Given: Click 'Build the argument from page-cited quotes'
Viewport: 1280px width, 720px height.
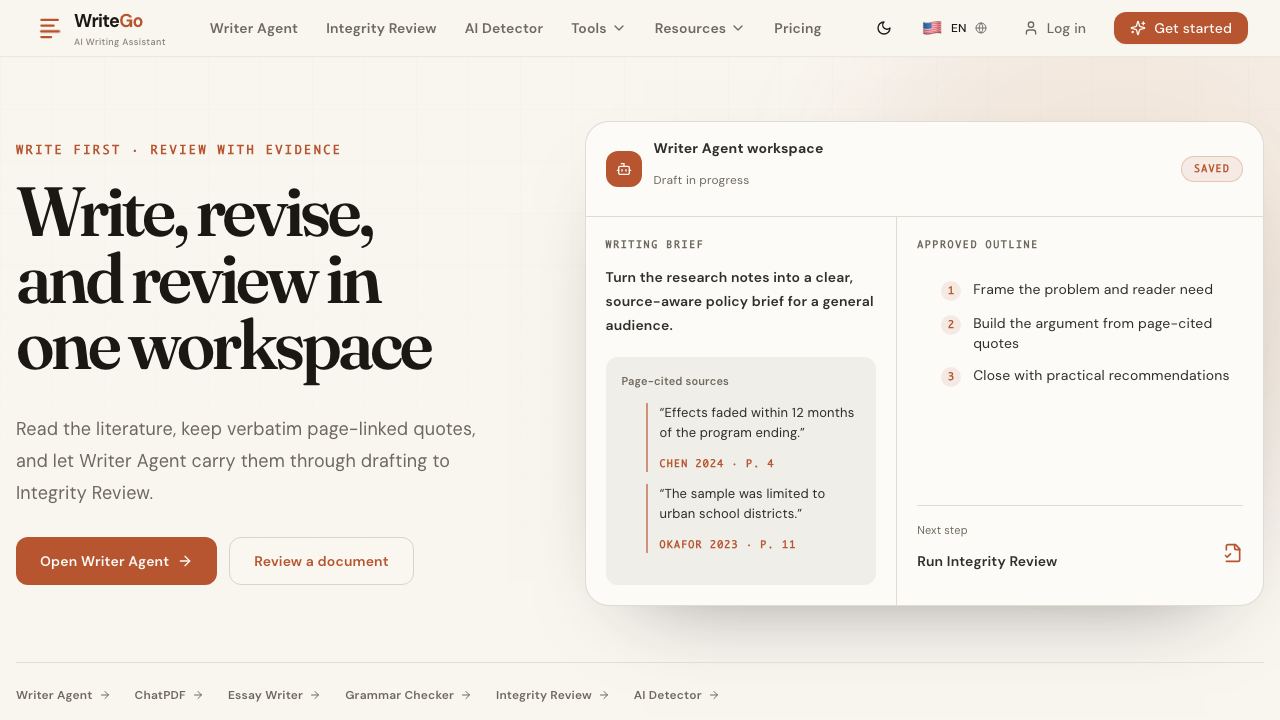Looking at the screenshot, I should pos(1092,333).
